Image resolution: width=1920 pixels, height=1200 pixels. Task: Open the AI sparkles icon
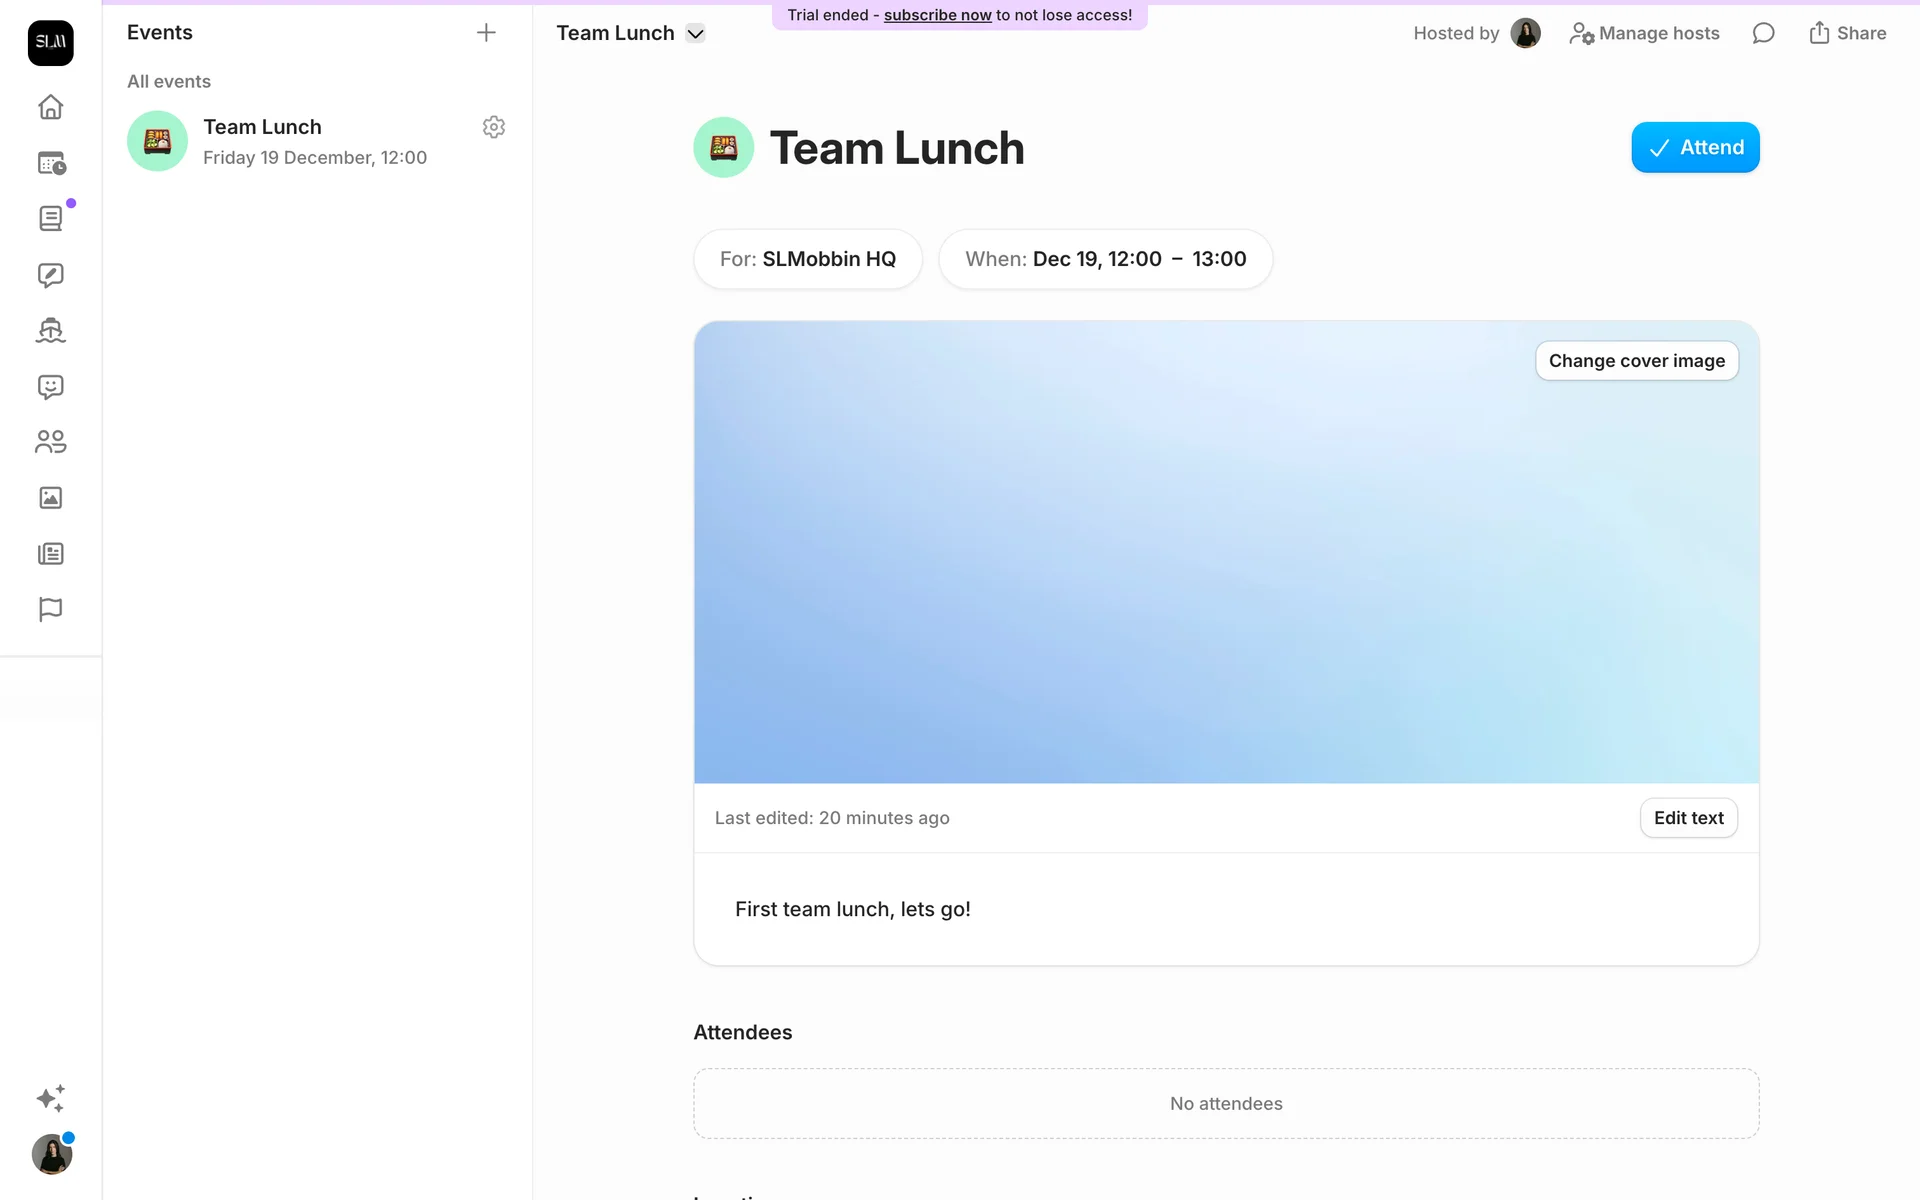click(50, 1098)
